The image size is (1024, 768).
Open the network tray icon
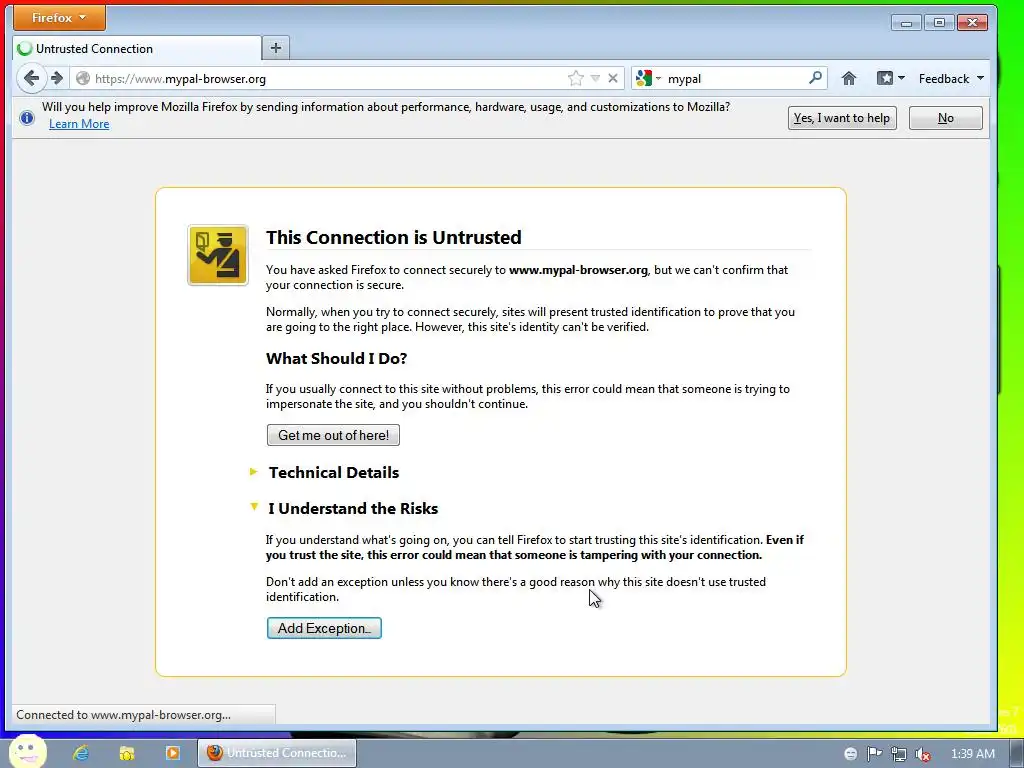[899, 754]
